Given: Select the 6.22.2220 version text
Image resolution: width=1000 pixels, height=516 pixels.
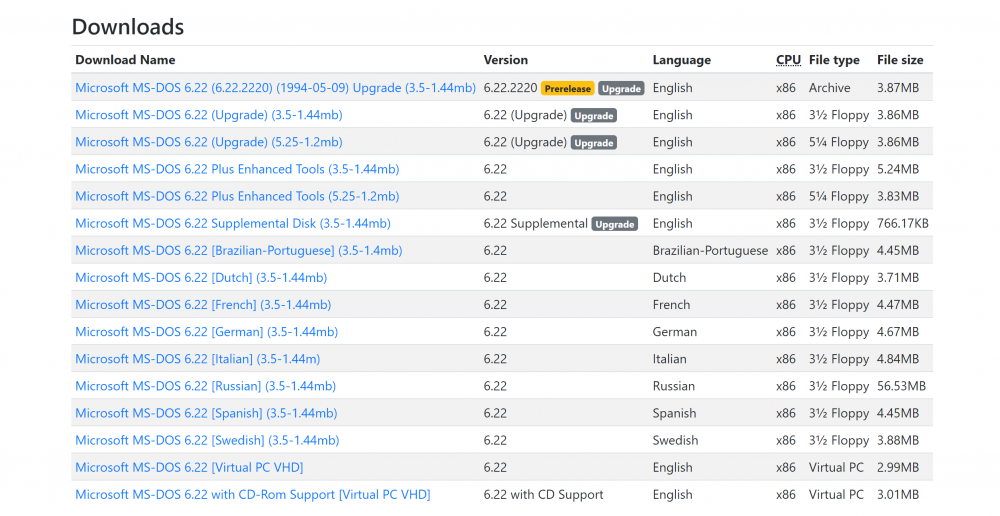Looking at the screenshot, I should [x=510, y=88].
